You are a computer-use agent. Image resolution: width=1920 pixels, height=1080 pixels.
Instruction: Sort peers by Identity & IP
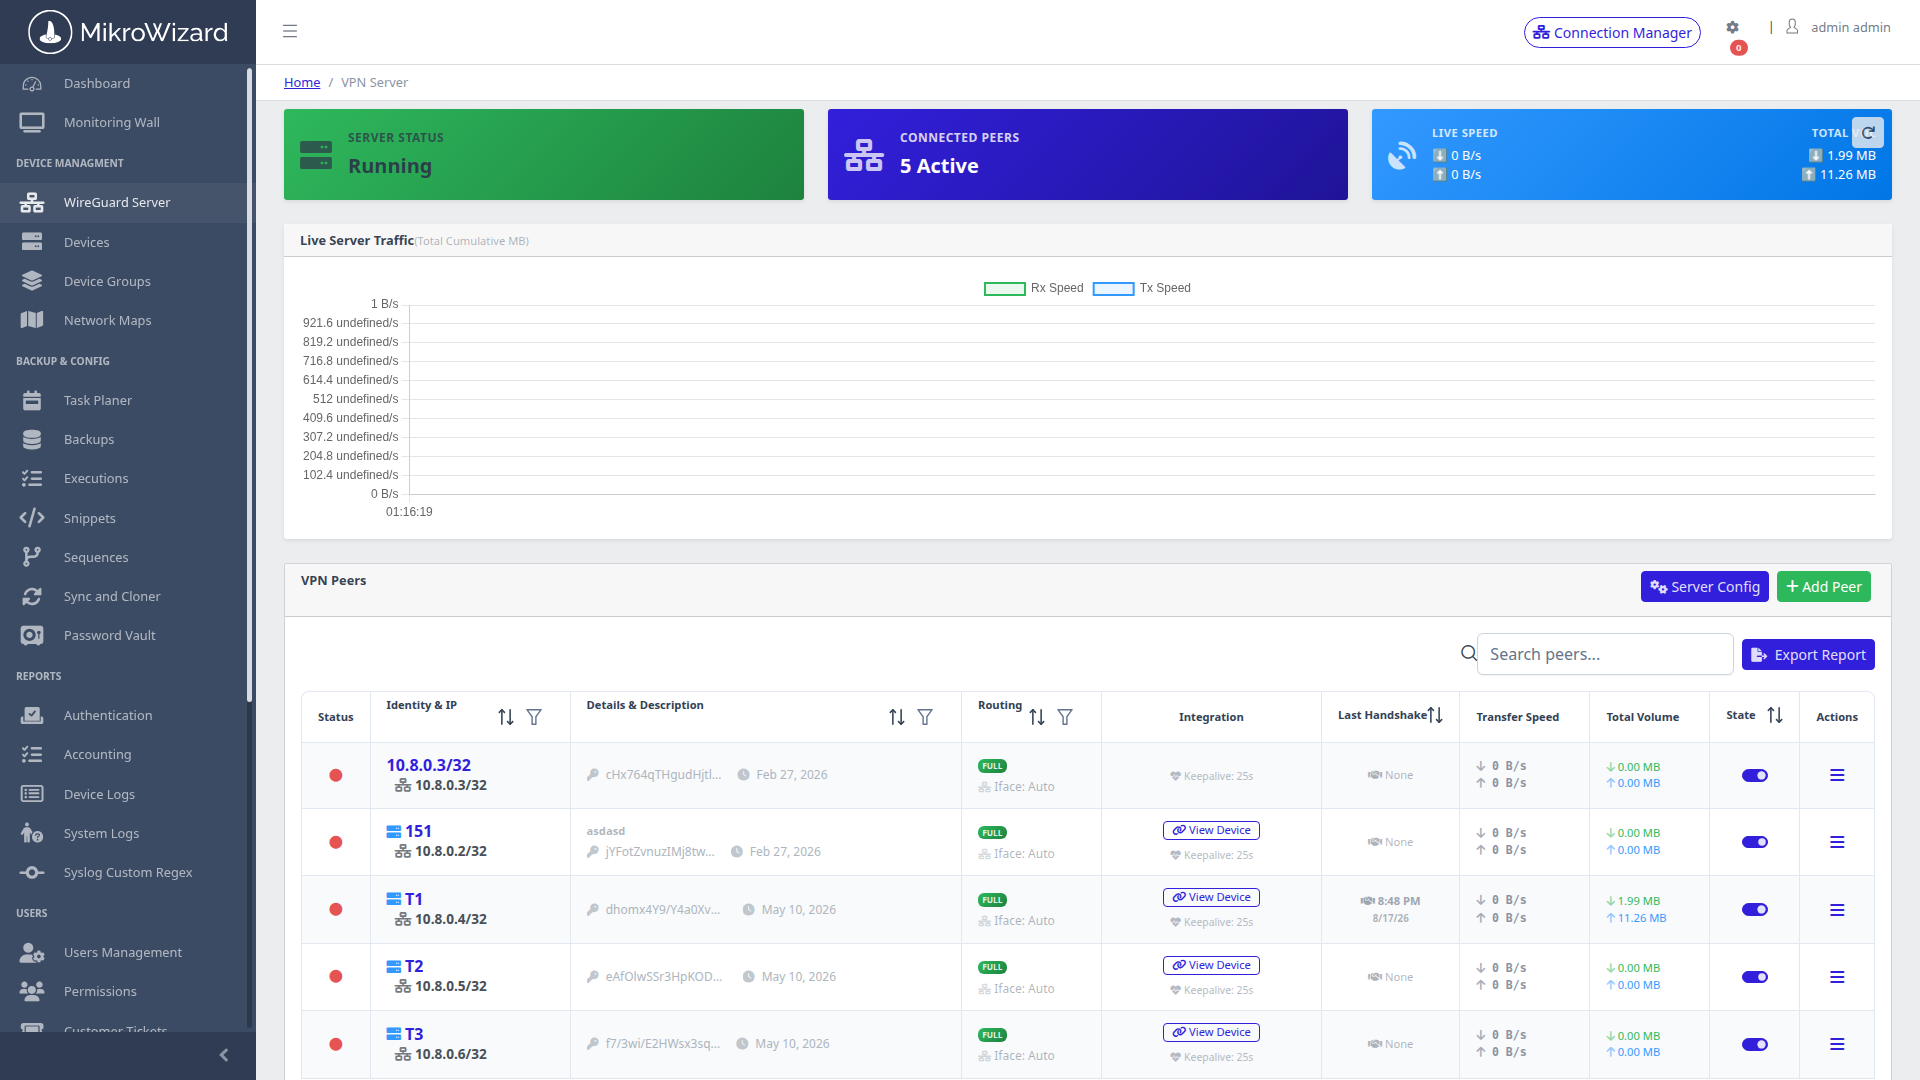tap(506, 717)
